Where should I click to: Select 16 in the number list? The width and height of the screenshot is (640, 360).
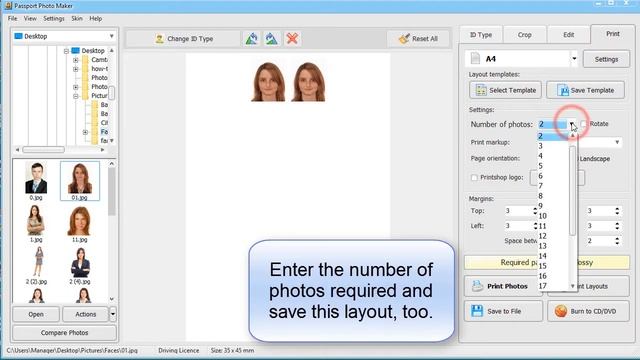[553, 276]
